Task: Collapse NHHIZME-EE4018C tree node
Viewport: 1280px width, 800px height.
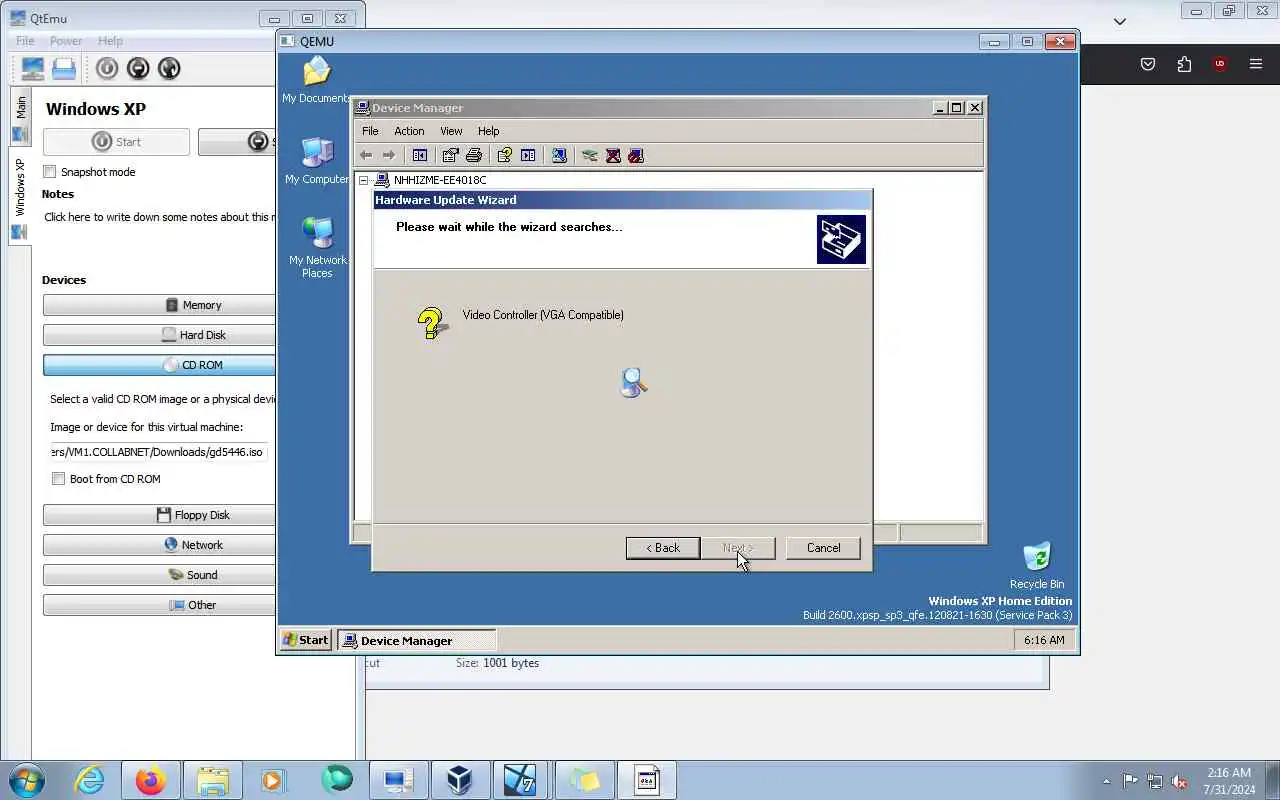Action: tap(364, 180)
